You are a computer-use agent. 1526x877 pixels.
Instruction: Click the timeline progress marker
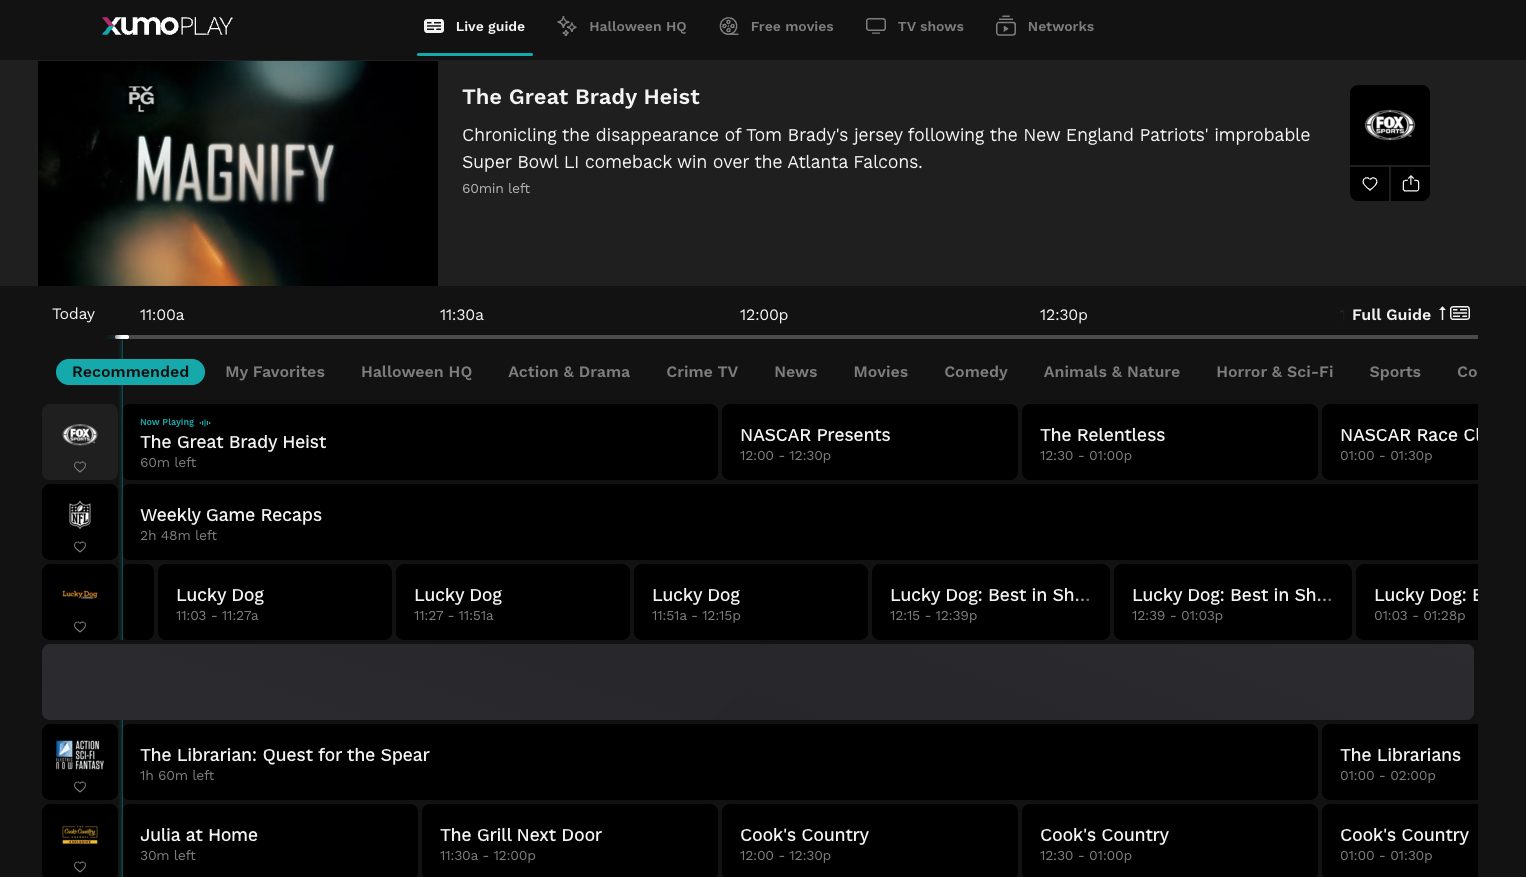(x=122, y=337)
